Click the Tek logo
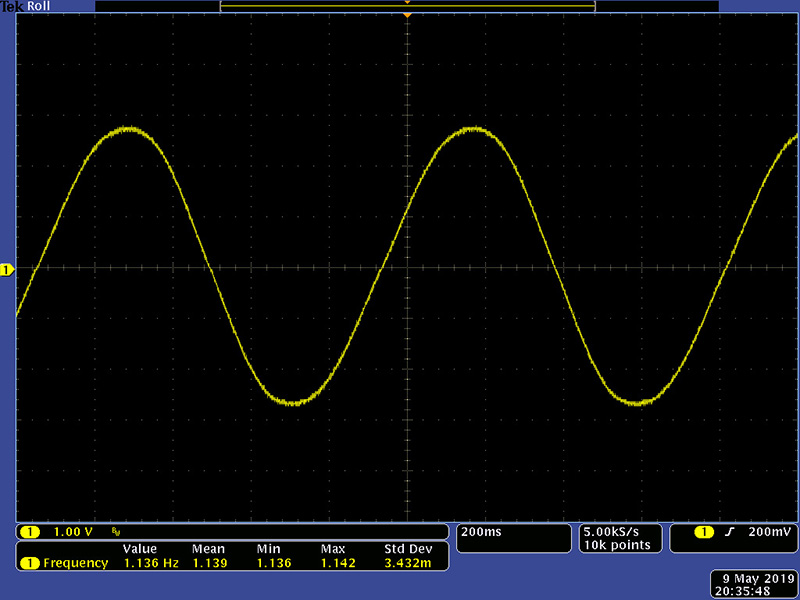This screenshot has height=600, width=800. click(x=12, y=6)
